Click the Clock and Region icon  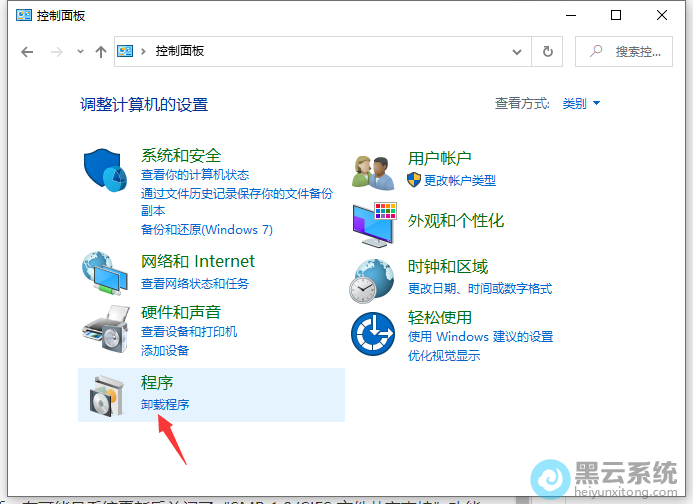(x=373, y=279)
